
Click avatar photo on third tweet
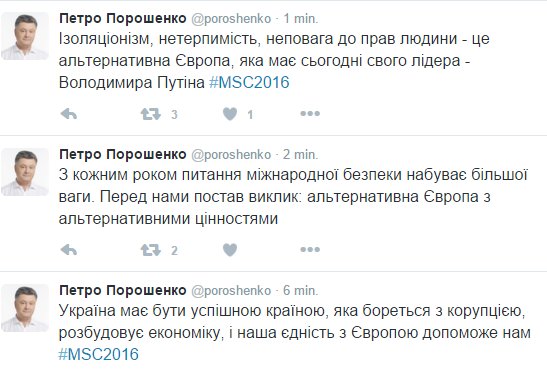[x=25, y=308]
